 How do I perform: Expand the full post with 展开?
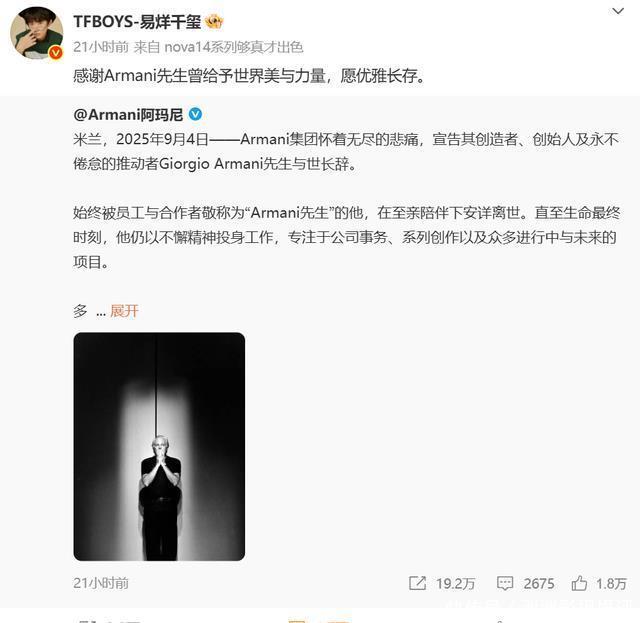[x=124, y=311]
